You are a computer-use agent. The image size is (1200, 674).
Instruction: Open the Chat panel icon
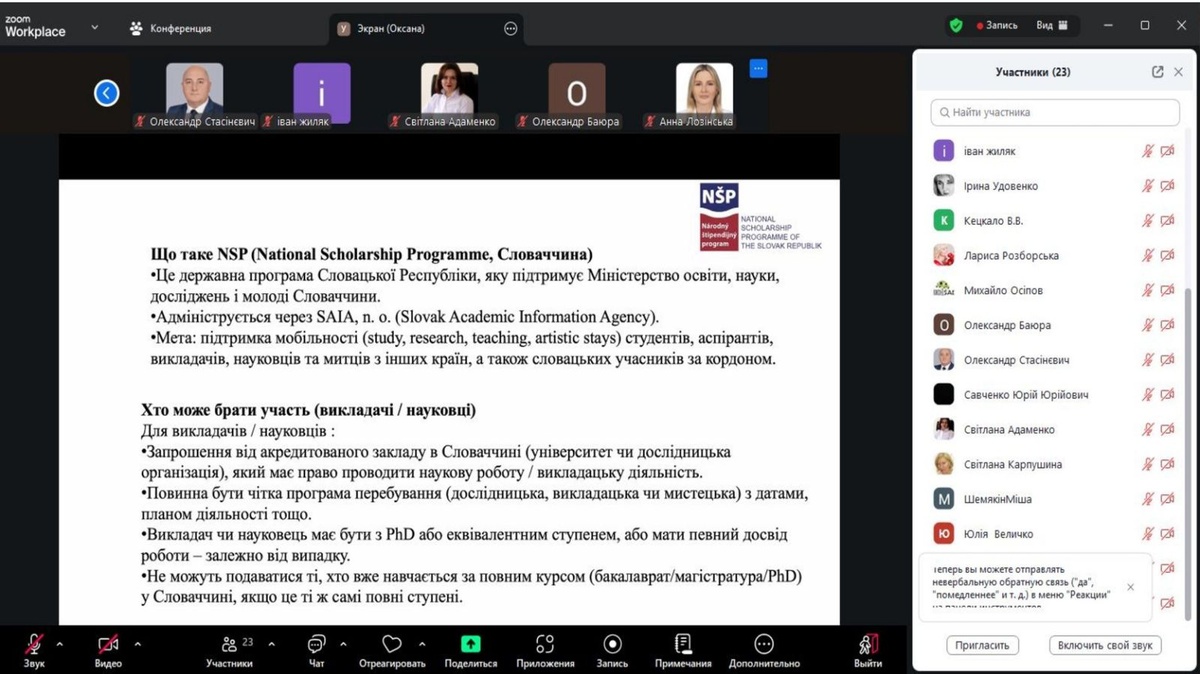pos(316,644)
